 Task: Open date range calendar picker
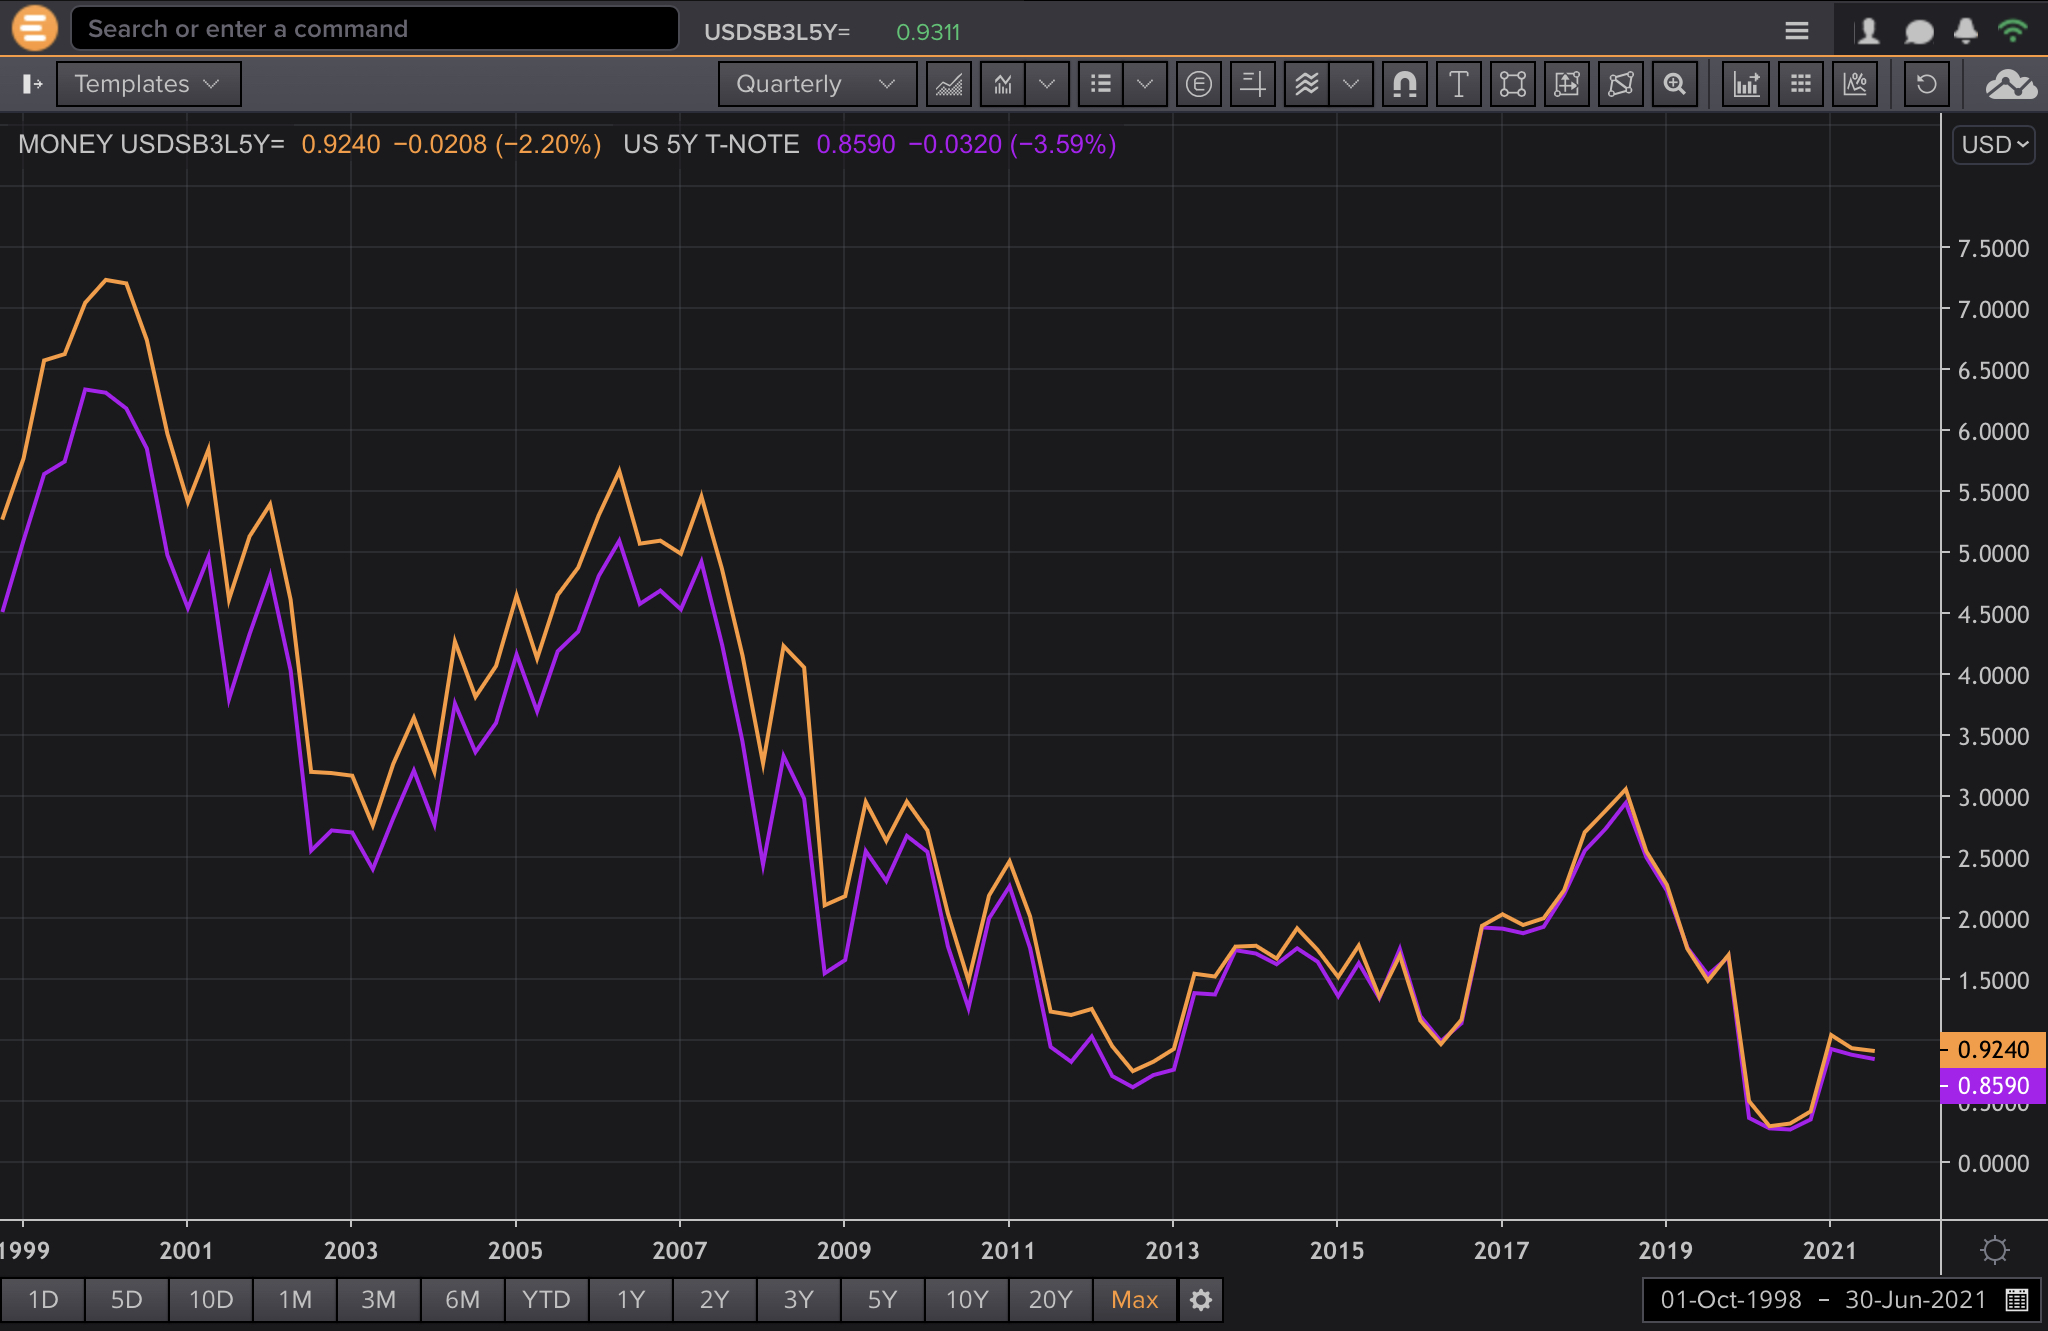[x=2016, y=1299]
